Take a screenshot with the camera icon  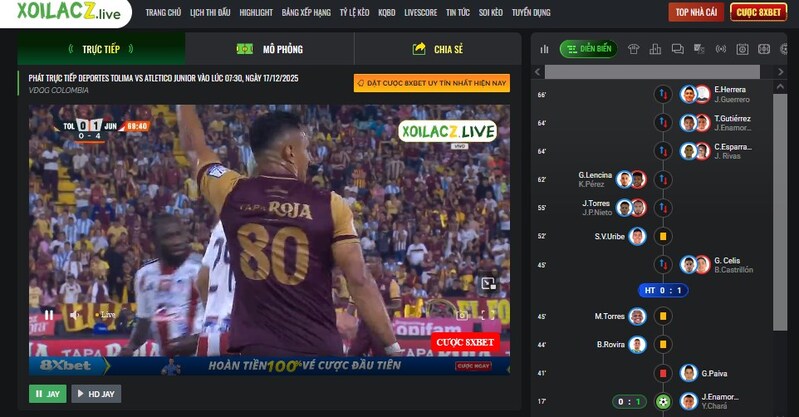click(462, 315)
